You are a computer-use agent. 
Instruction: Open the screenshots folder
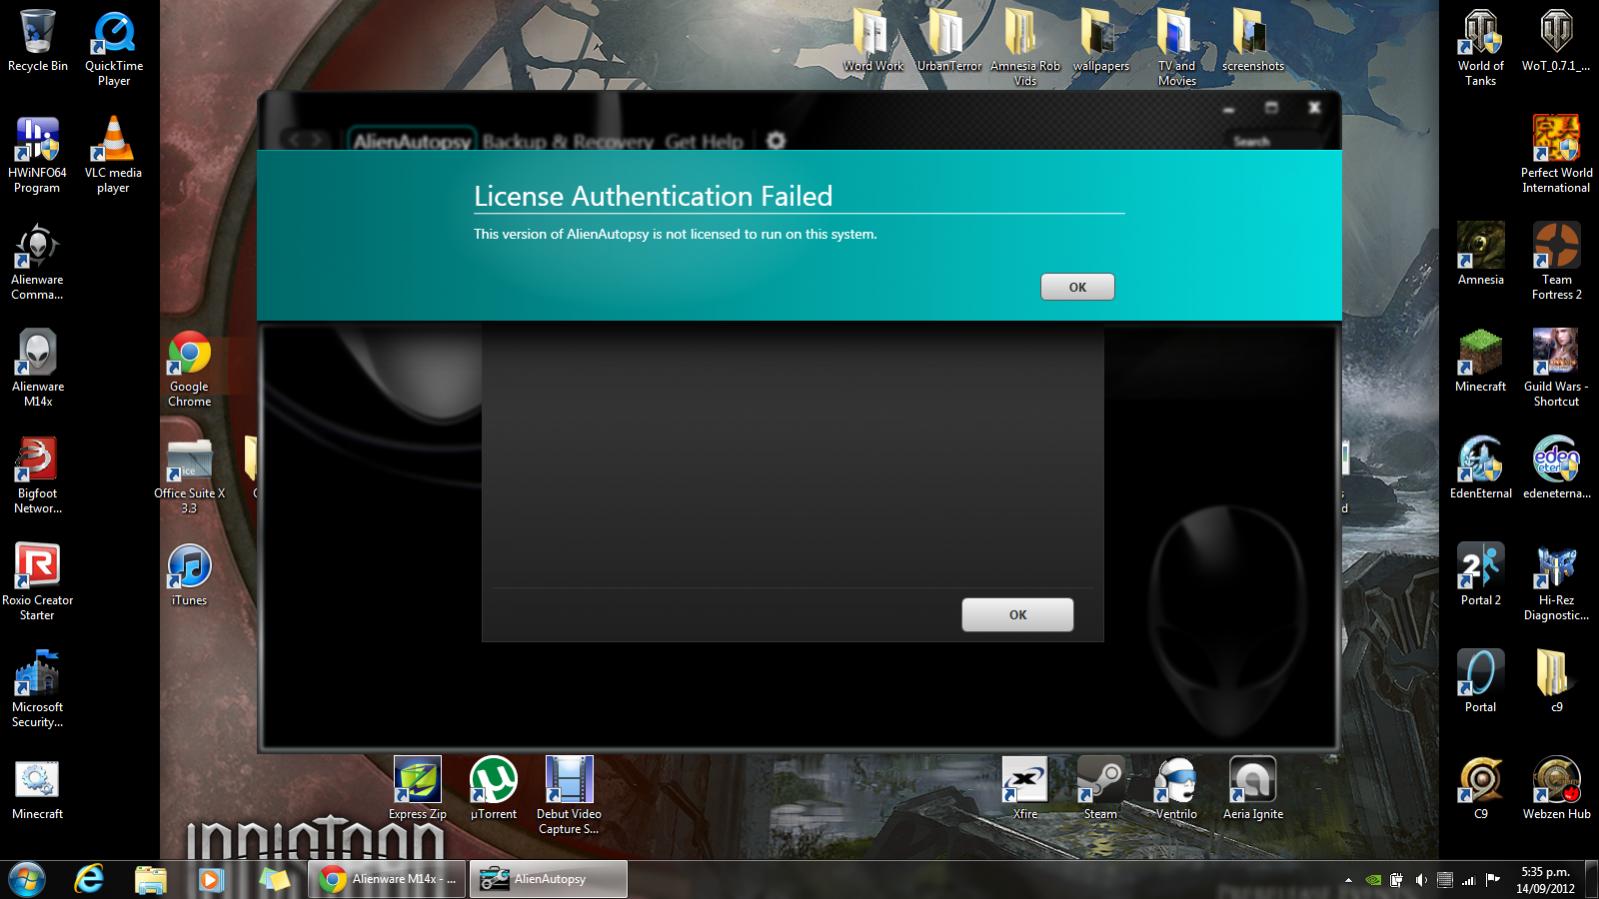coord(1253,41)
